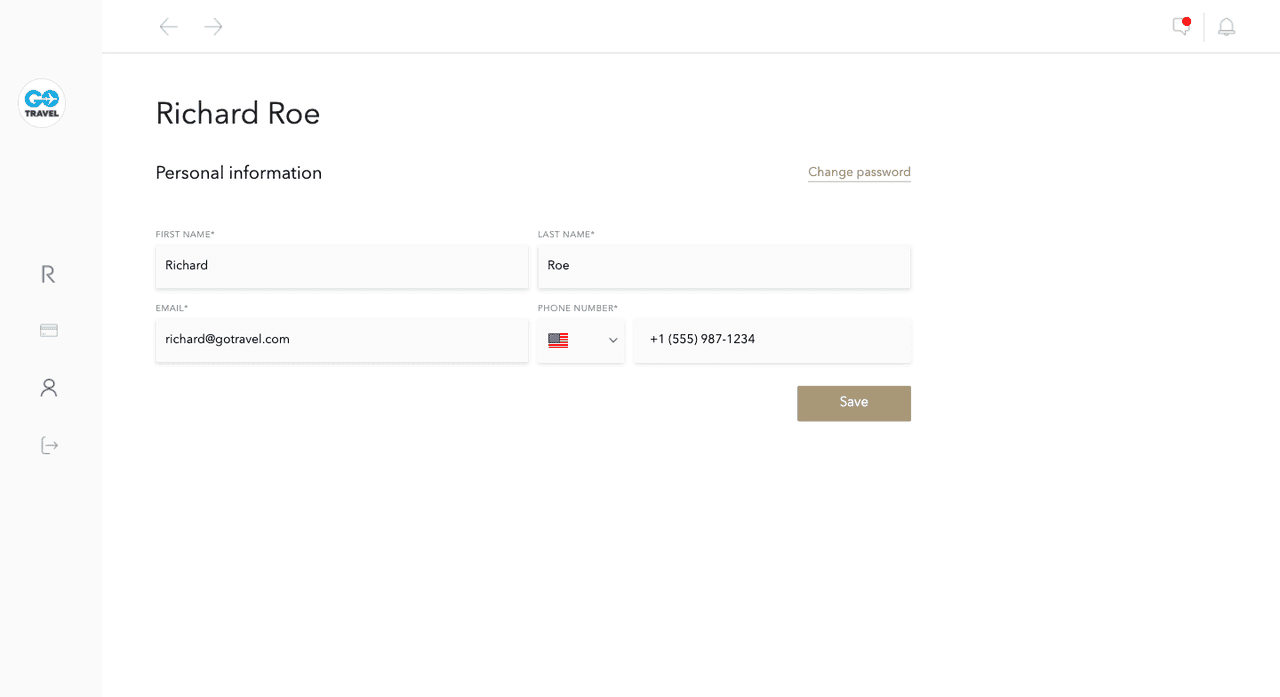The width and height of the screenshot is (1280, 697).
Task: Click the Go Travel logo
Action: click(42, 103)
